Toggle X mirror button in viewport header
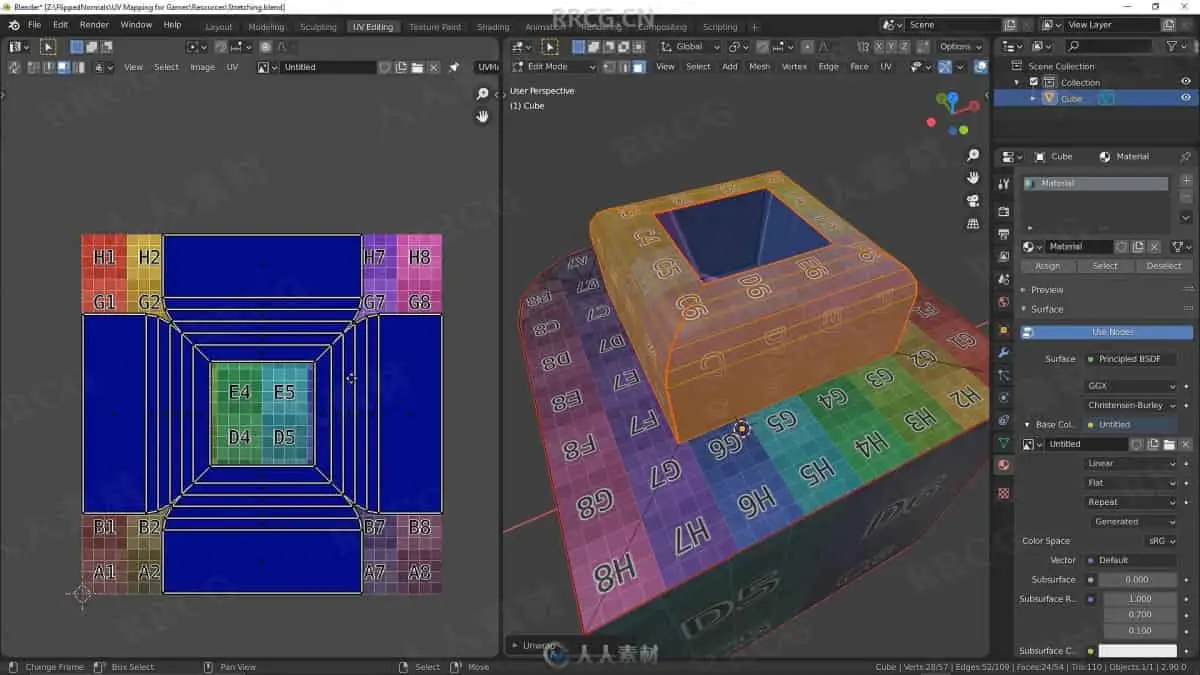The height and width of the screenshot is (675, 1200). tap(879, 46)
